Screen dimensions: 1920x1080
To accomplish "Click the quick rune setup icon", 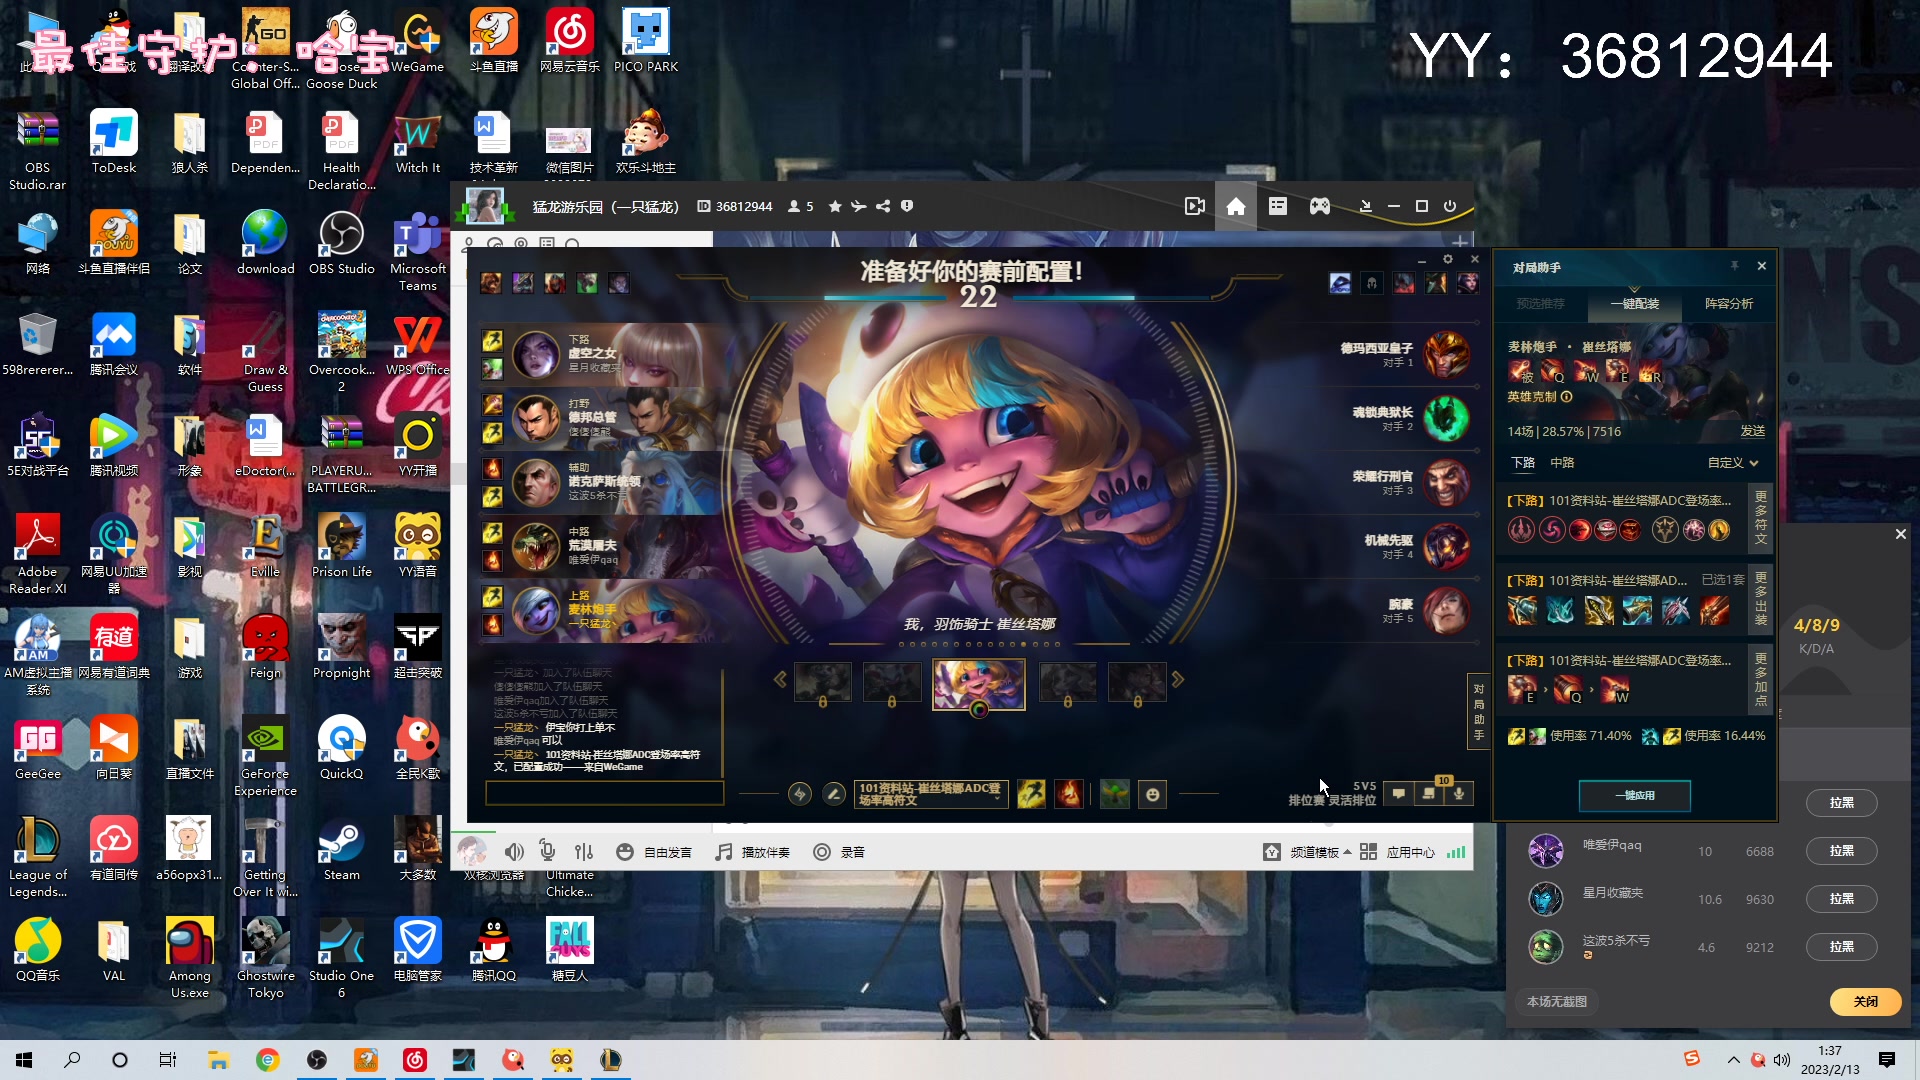I will 799,794.
